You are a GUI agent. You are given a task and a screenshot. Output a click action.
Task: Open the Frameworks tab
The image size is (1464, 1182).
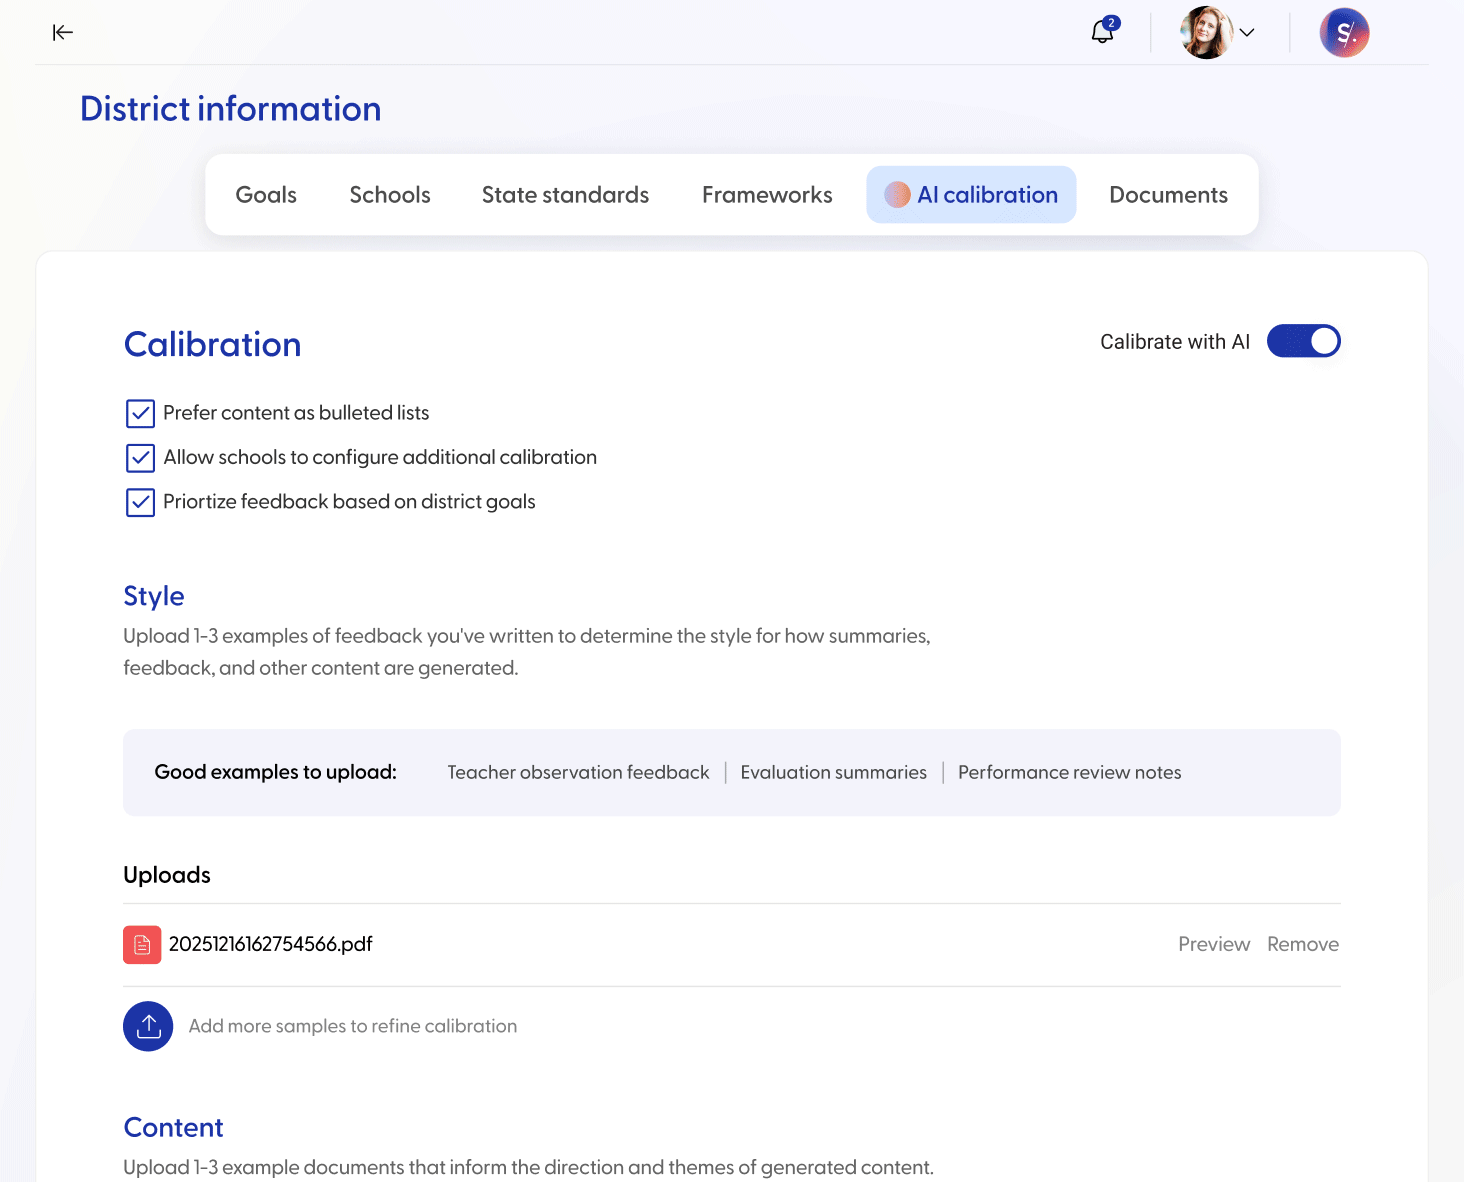(x=766, y=194)
